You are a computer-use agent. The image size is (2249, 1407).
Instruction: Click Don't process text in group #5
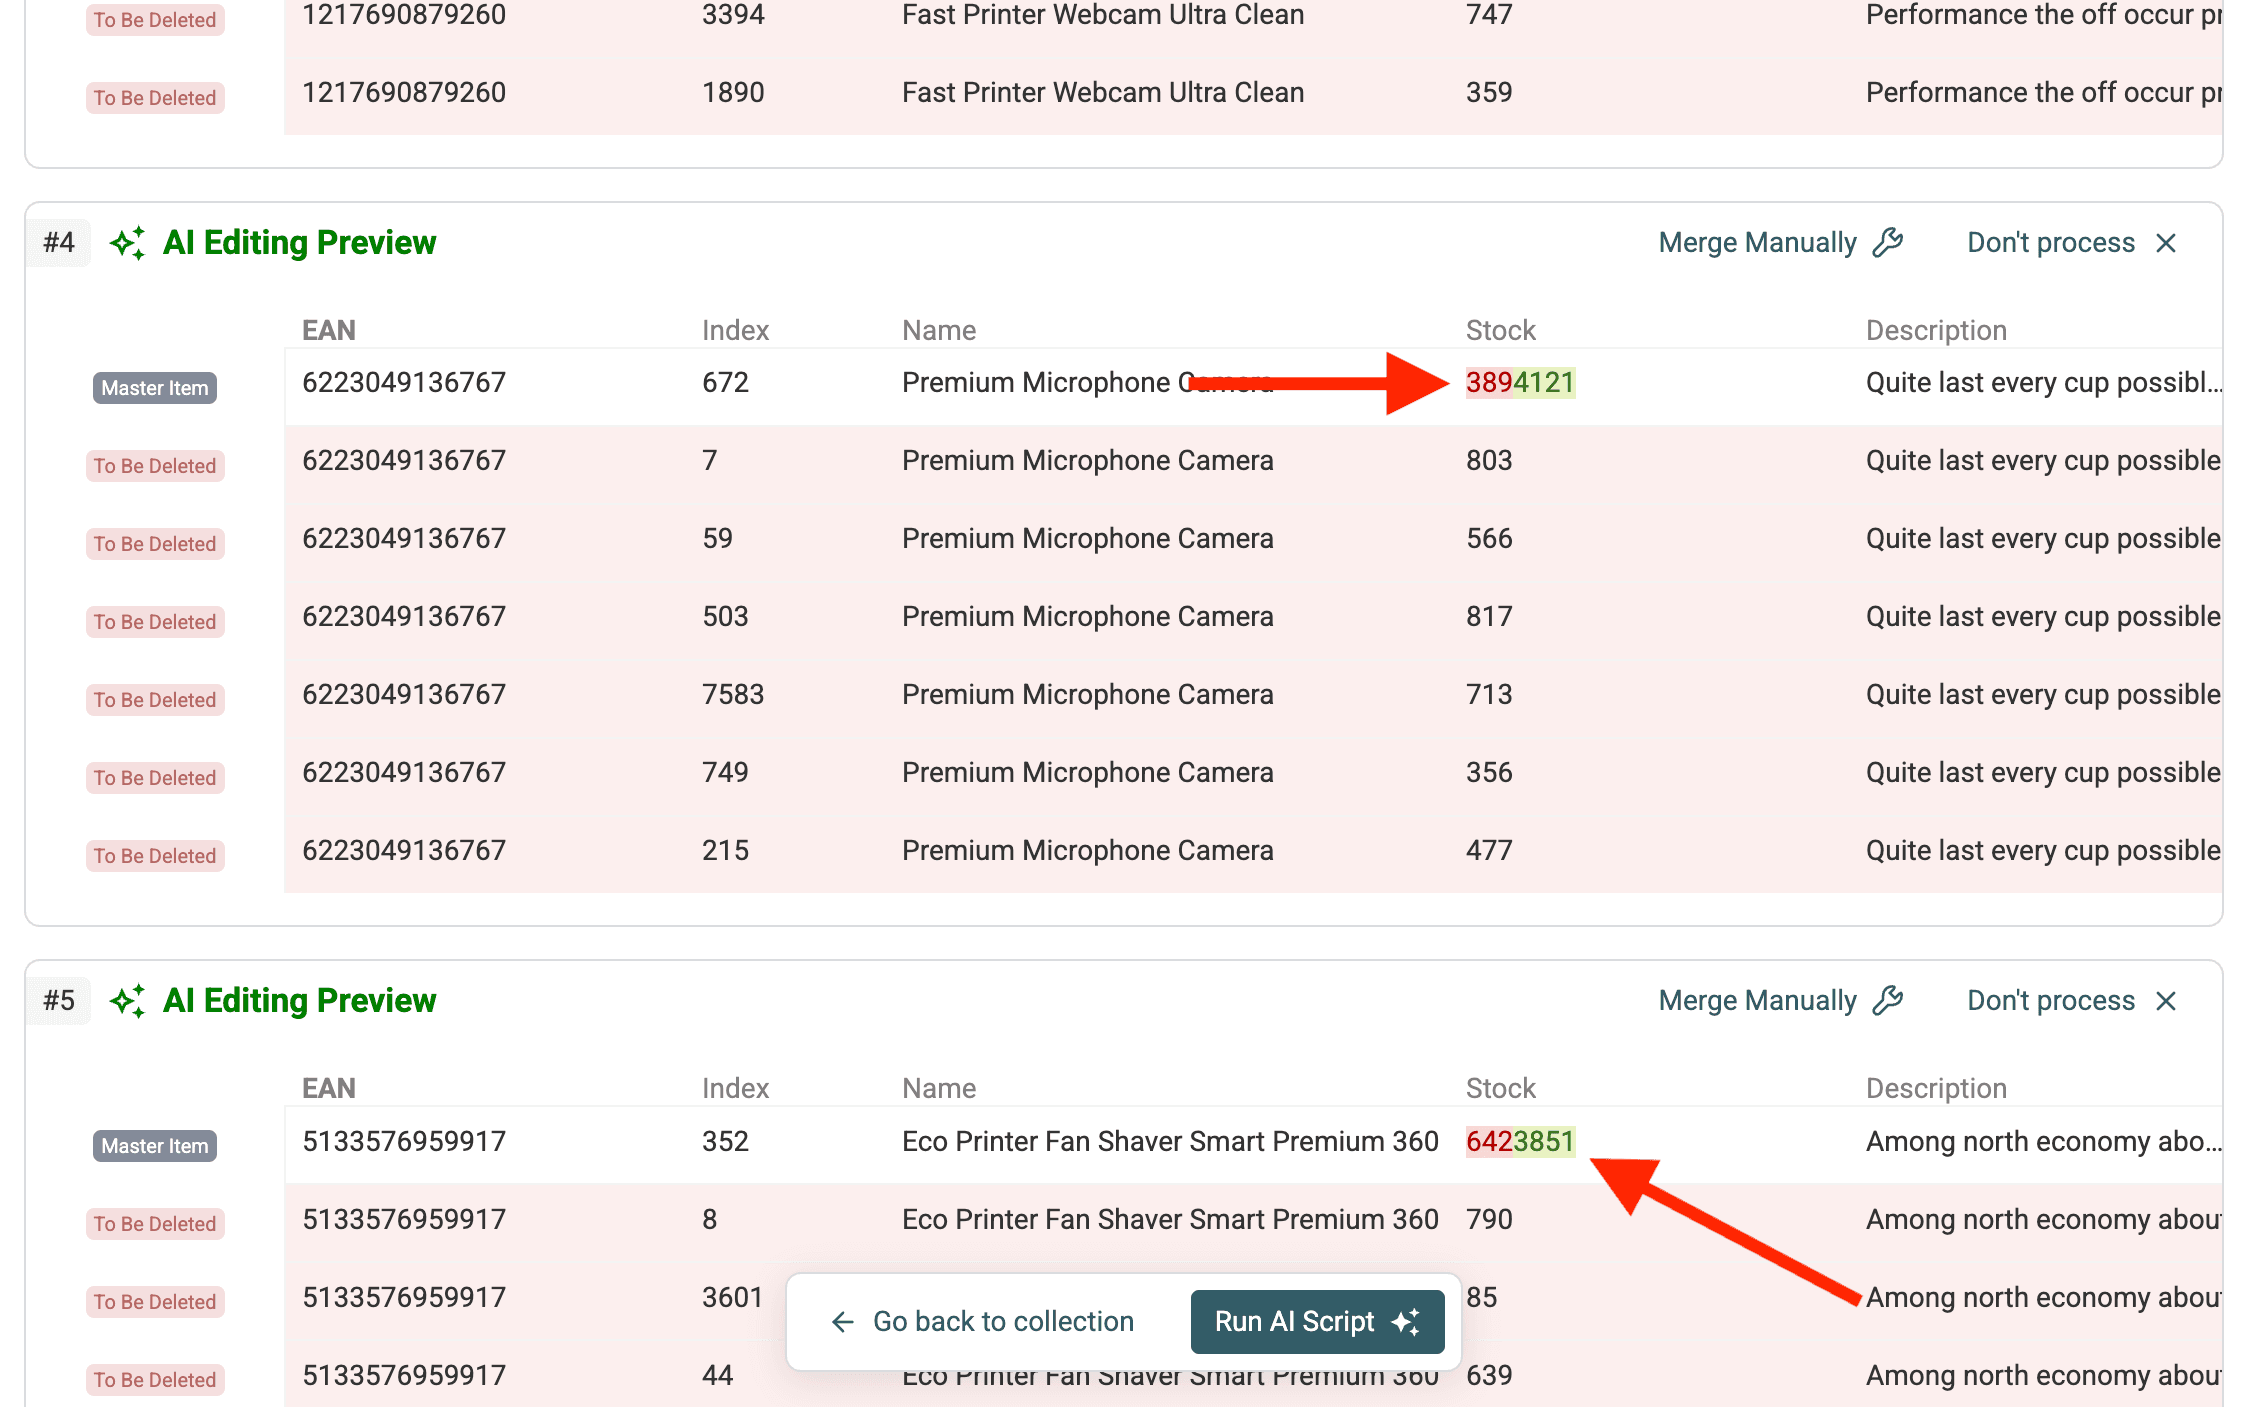pyautogui.click(x=2050, y=1001)
